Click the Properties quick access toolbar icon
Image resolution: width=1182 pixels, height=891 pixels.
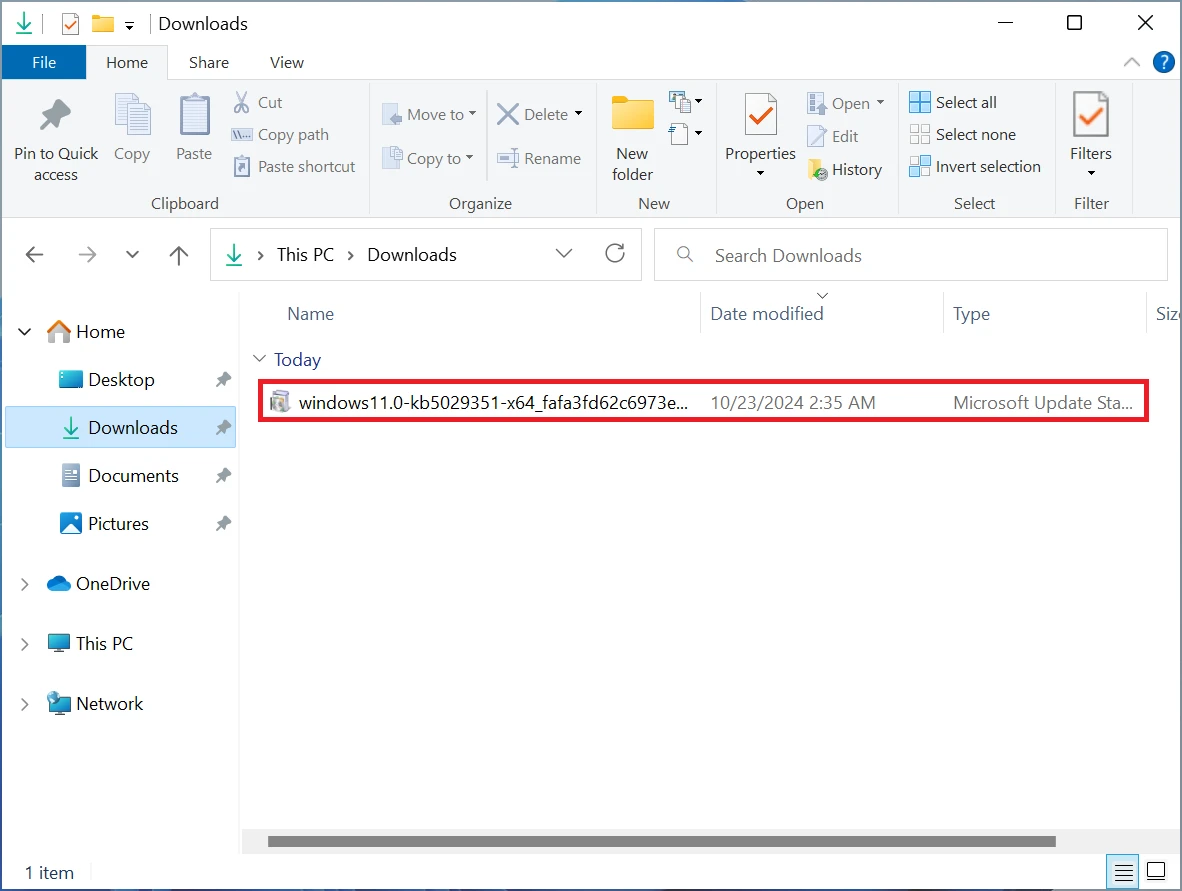pos(70,24)
